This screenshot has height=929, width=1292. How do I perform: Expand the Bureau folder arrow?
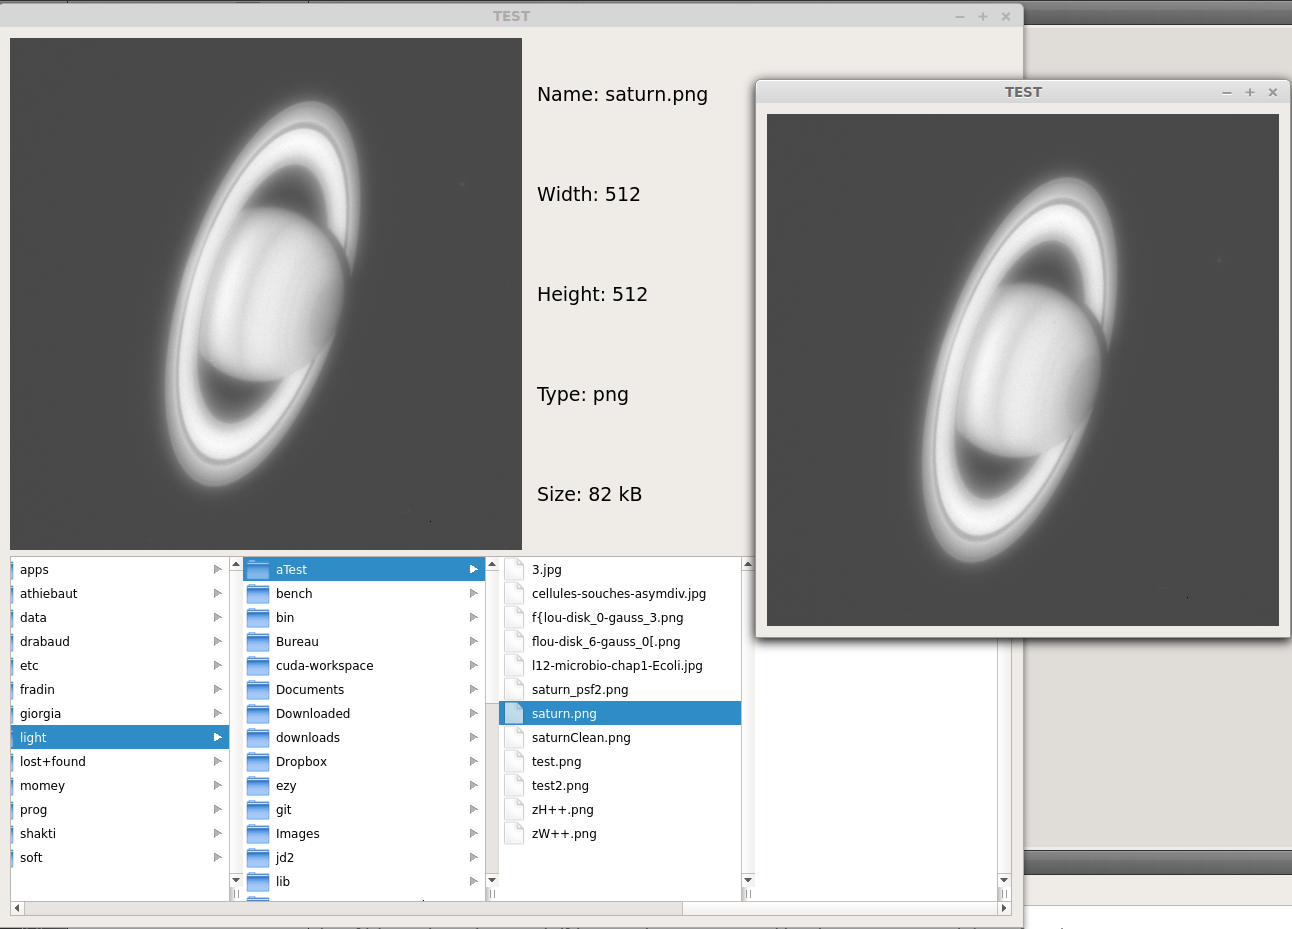click(x=473, y=642)
